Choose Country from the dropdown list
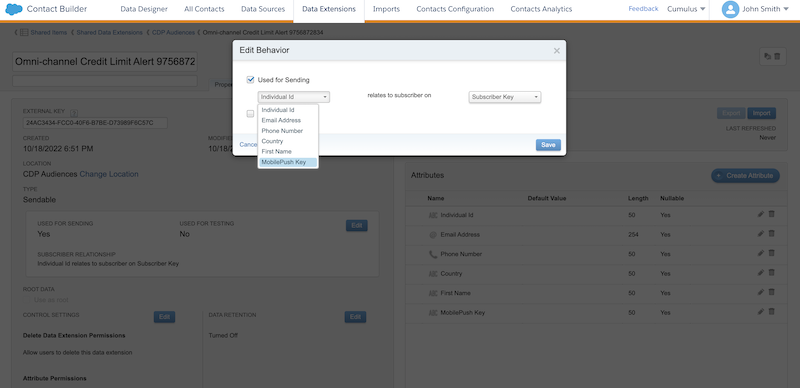The height and width of the screenshot is (388, 800). point(288,141)
